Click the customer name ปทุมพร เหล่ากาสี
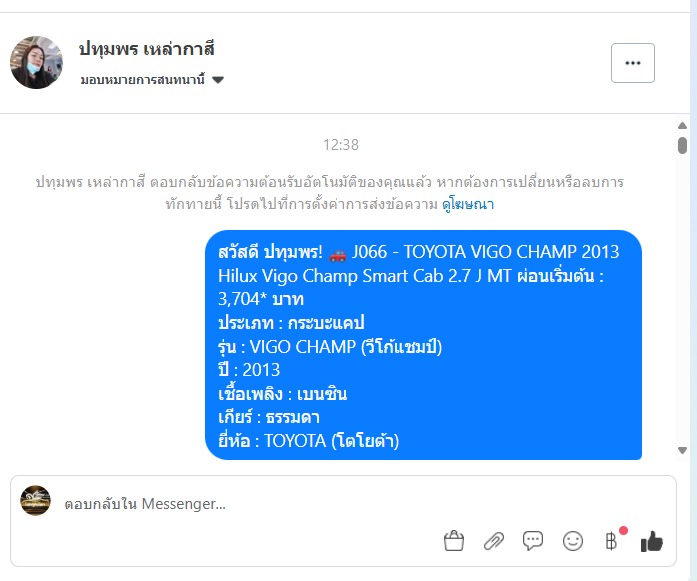This screenshot has width=697, height=581. click(147, 49)
